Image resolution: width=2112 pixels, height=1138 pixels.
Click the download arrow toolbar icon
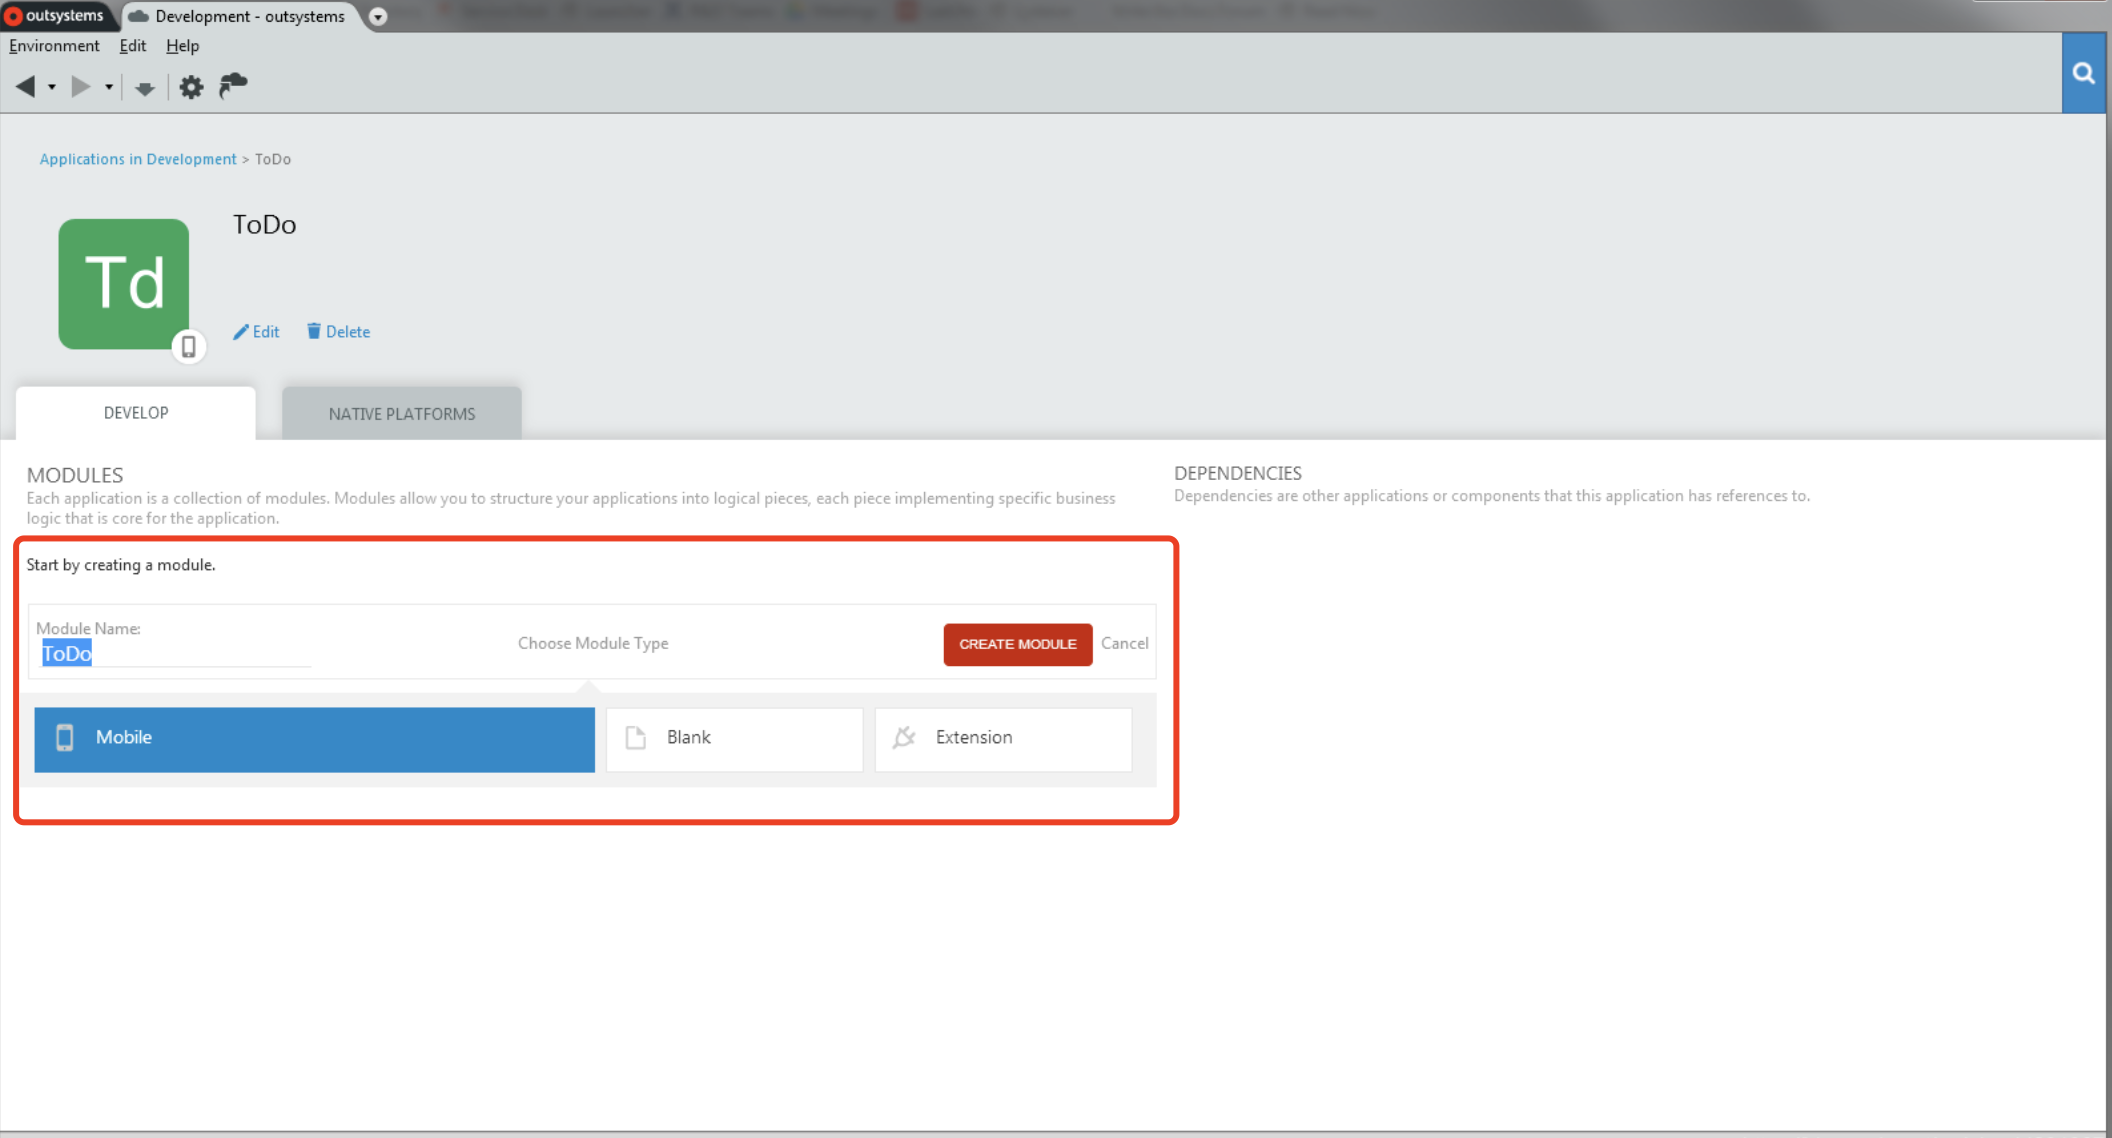coord(145,89)
